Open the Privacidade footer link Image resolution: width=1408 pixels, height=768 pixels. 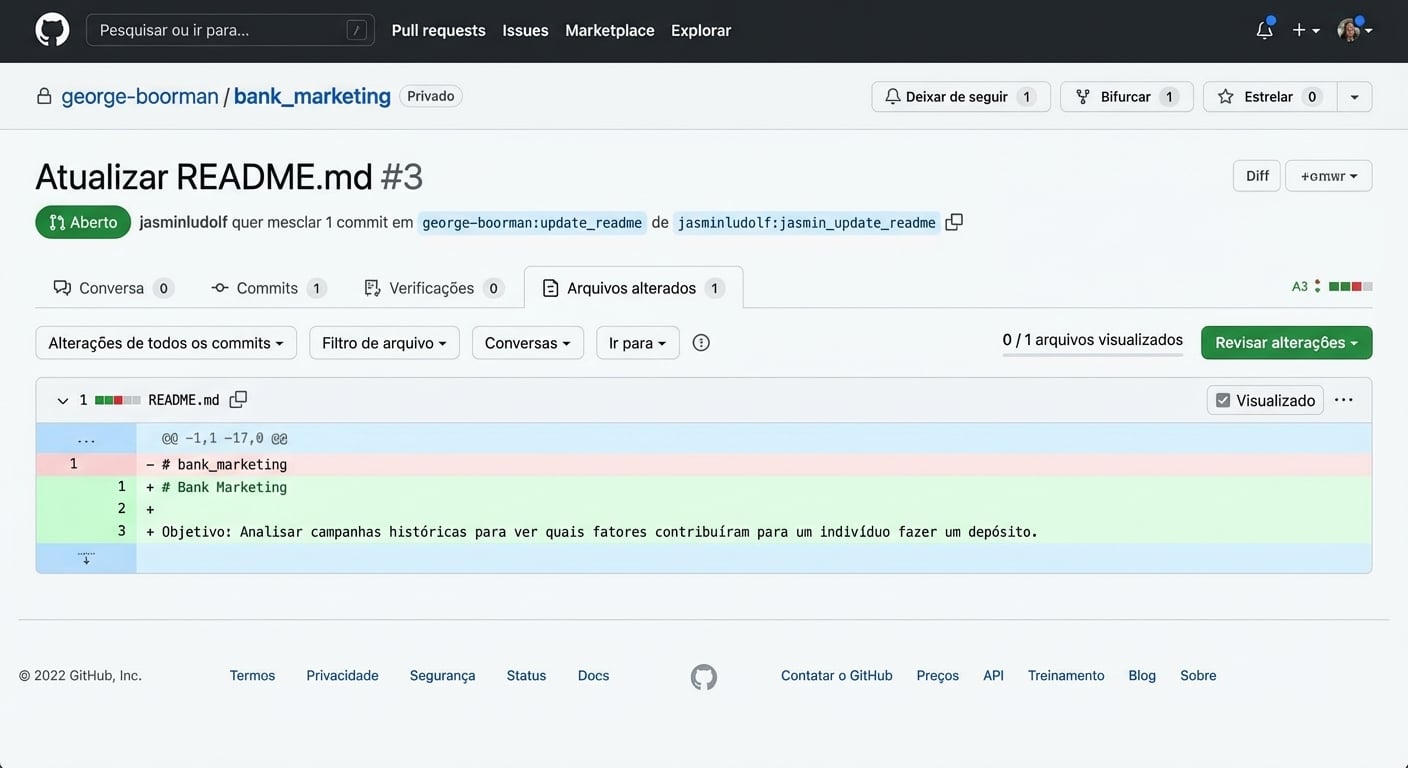343,676
